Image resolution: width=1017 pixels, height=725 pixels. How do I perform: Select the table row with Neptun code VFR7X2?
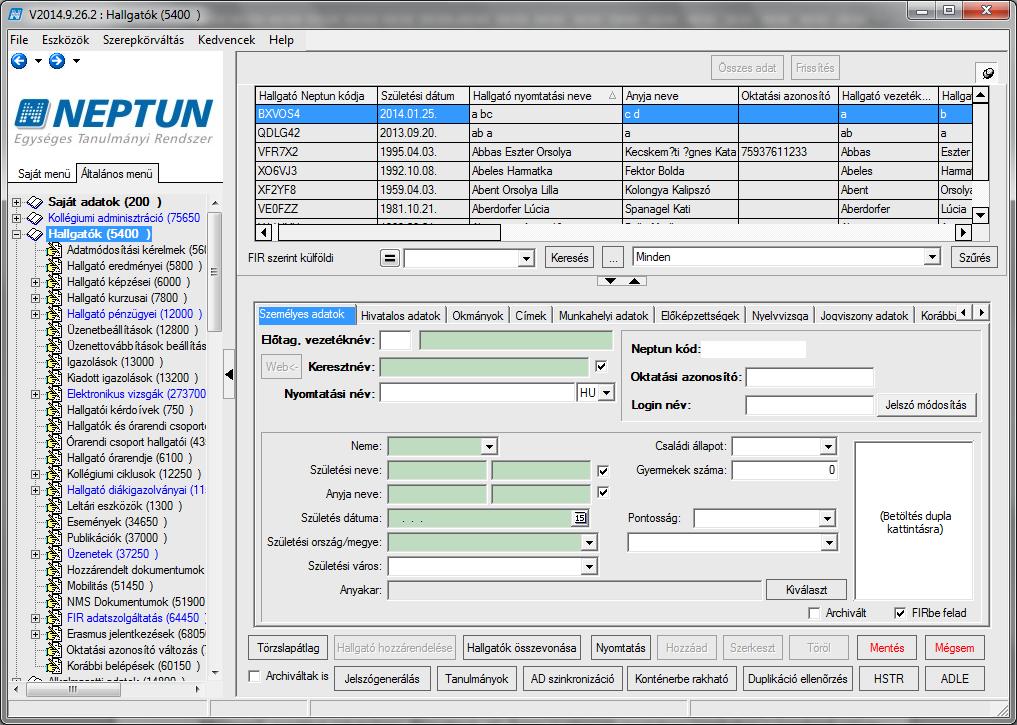[614, 152]
